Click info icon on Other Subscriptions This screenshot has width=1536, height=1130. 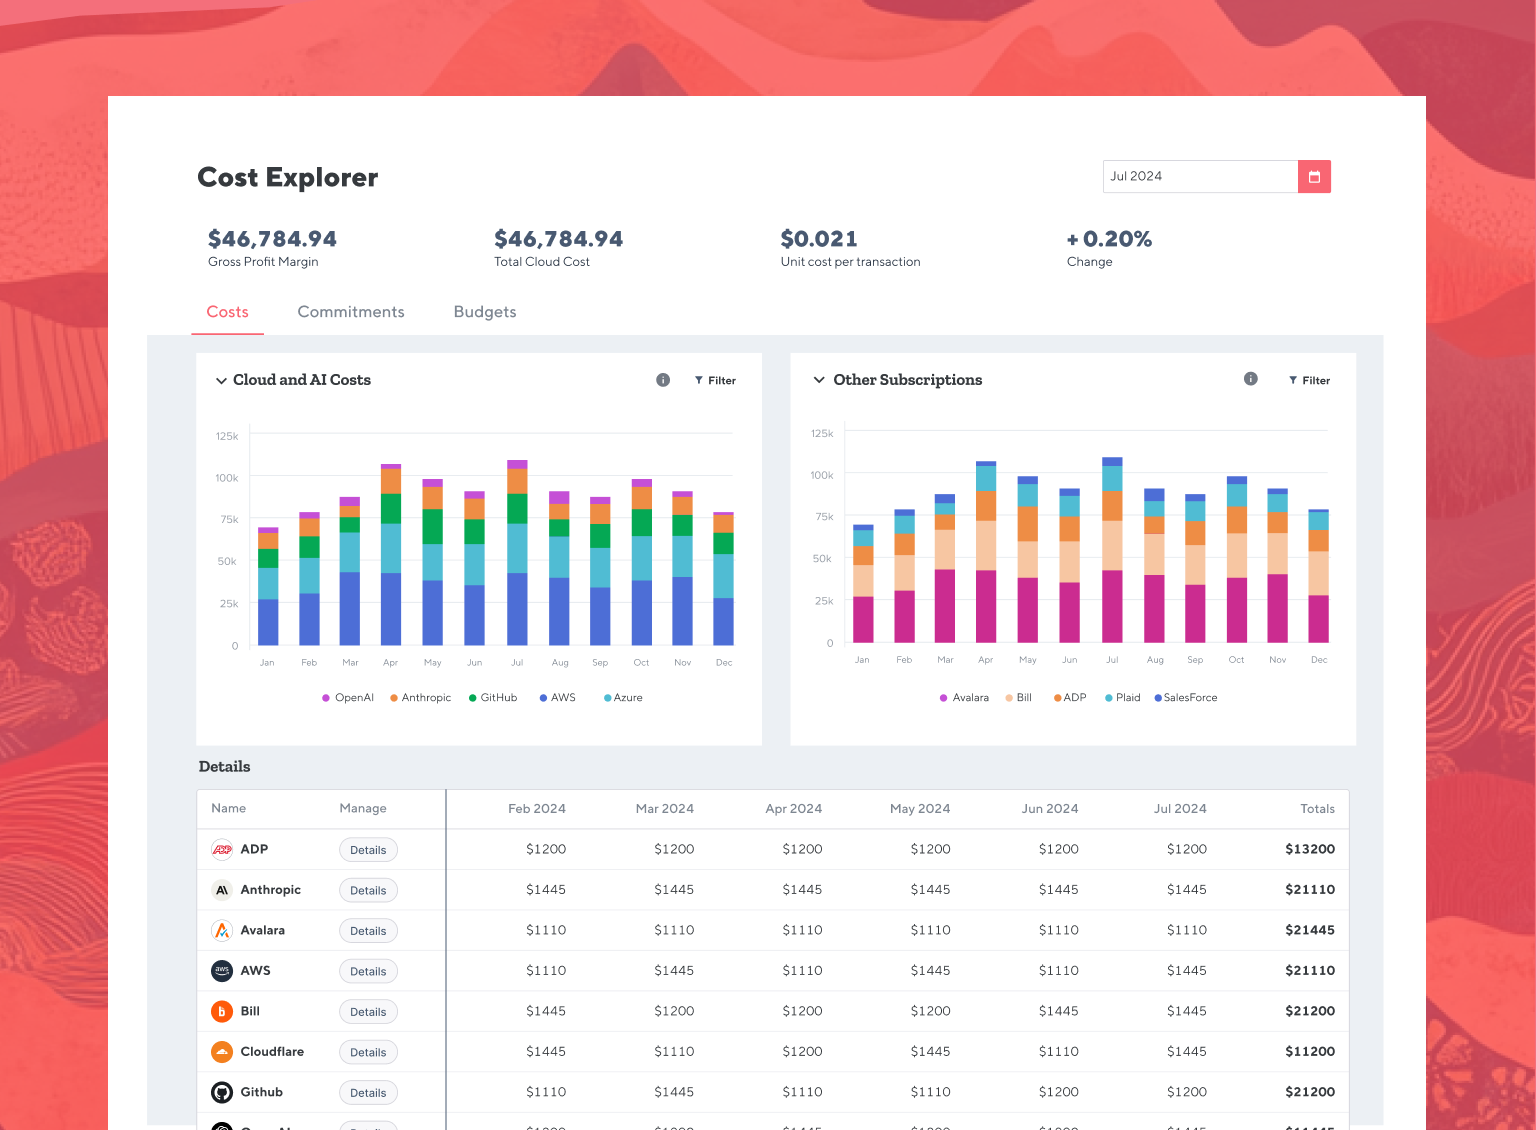click(x=1250, y=379)
